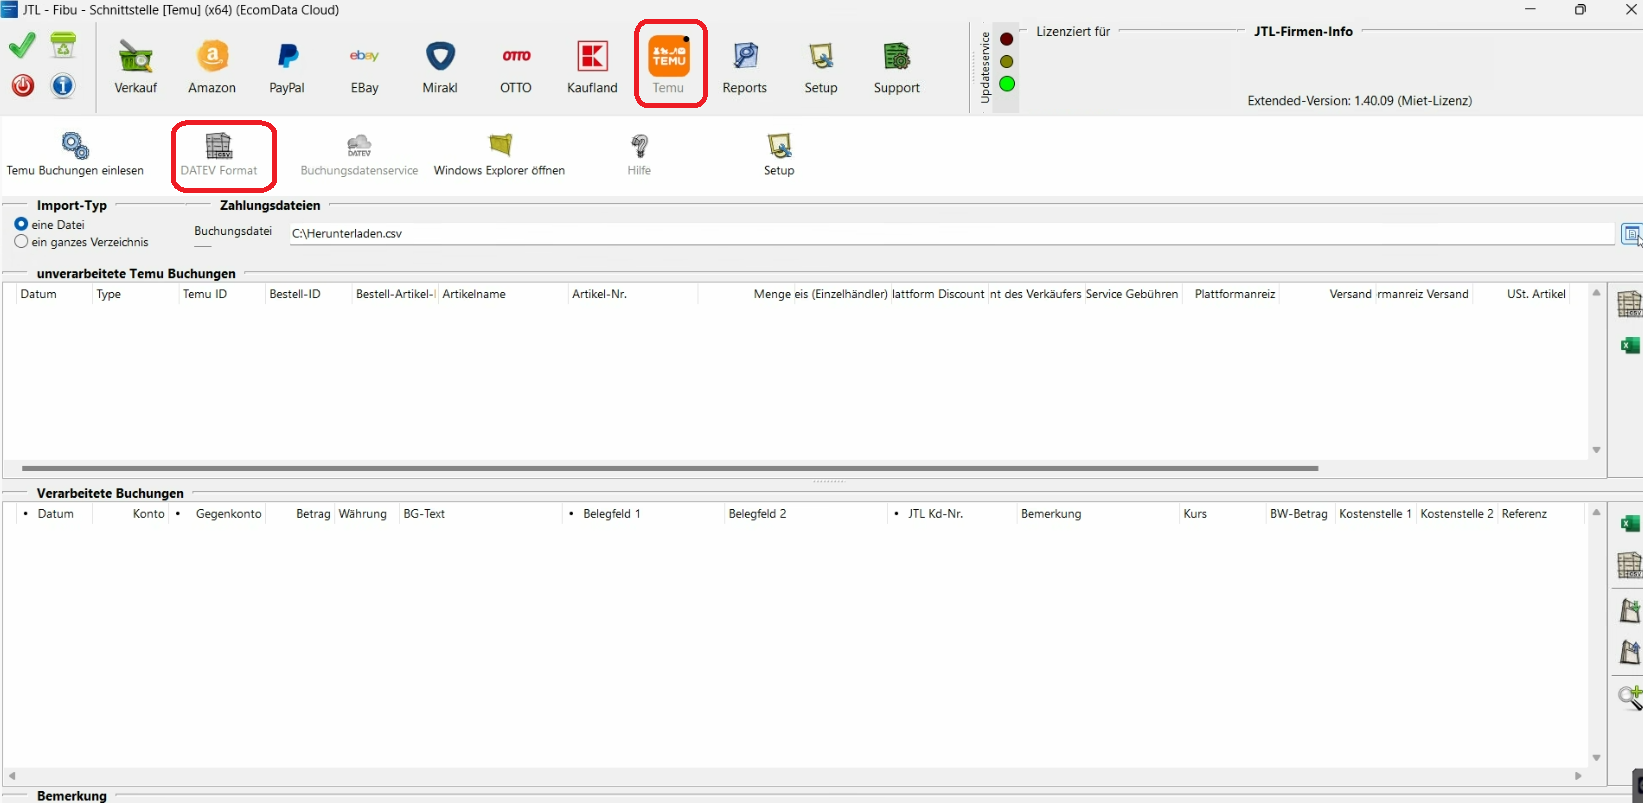This screenshot has height=803, width=1643.
Task: Open the blue info icon
Action: 63,86
